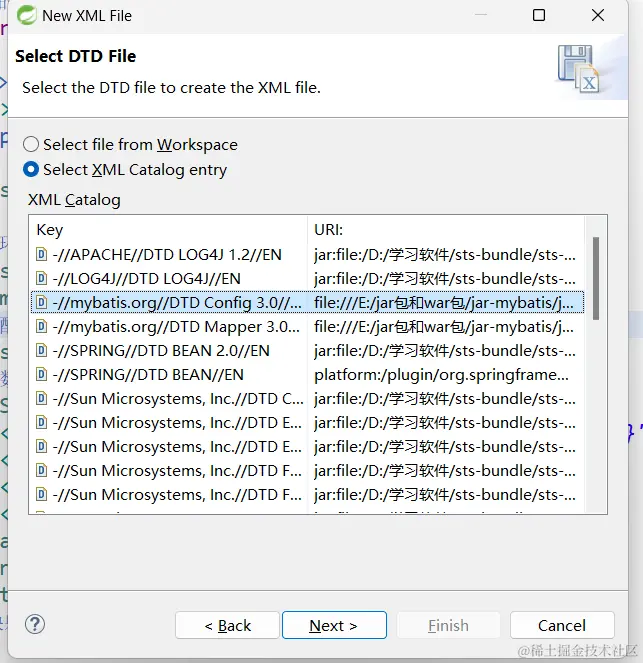
Task: Click the URI column header
Action: (x=328, y=229)
